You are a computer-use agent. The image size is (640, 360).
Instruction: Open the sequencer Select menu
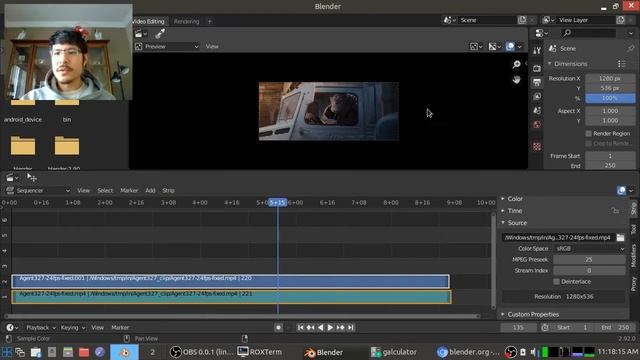pos(105,191)
